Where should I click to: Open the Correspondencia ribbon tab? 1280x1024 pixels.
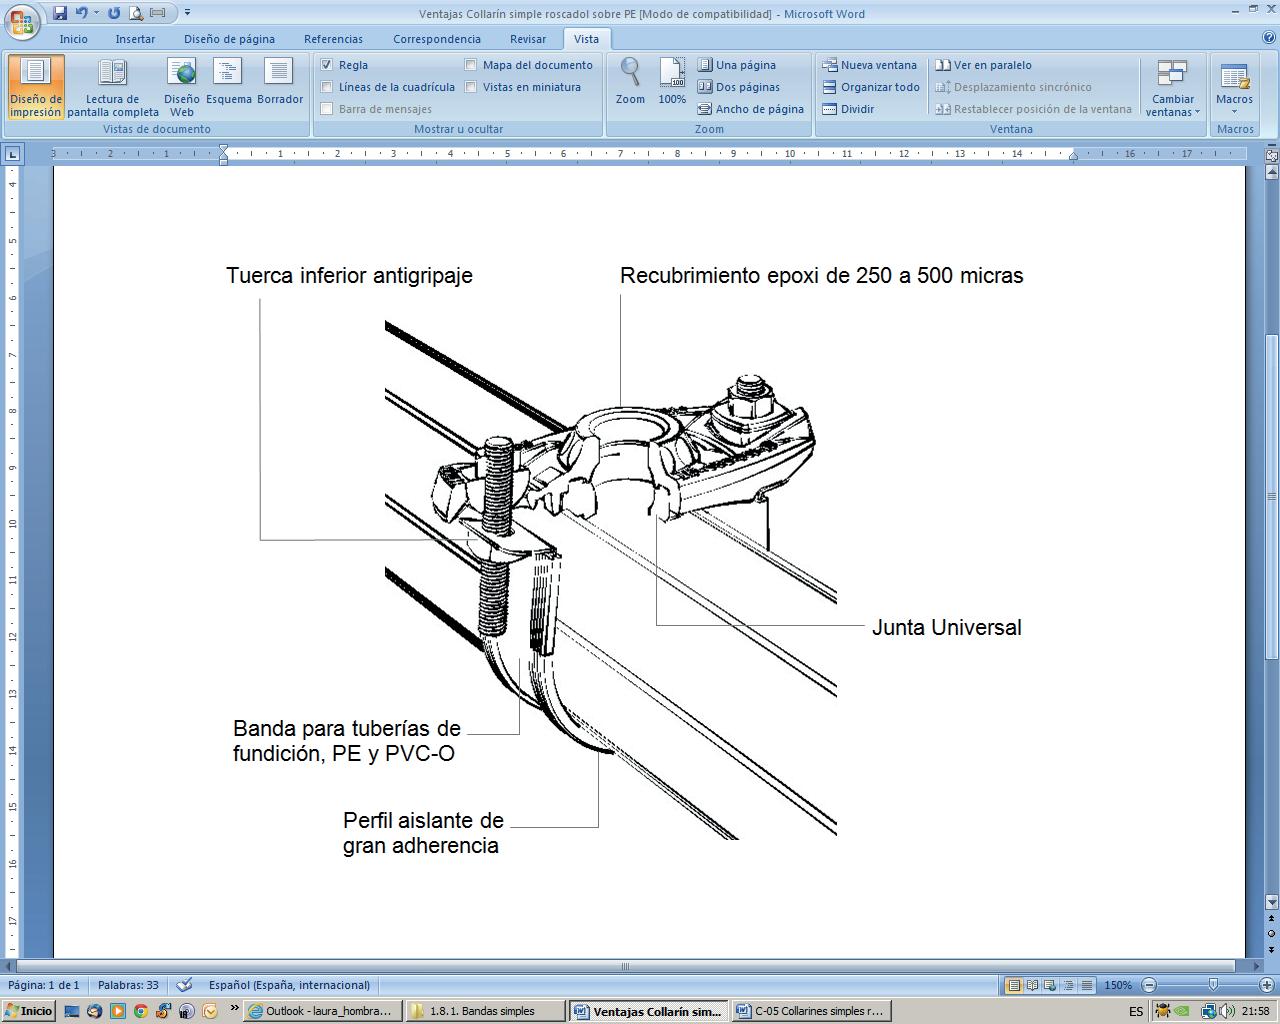tap(437, 39)
